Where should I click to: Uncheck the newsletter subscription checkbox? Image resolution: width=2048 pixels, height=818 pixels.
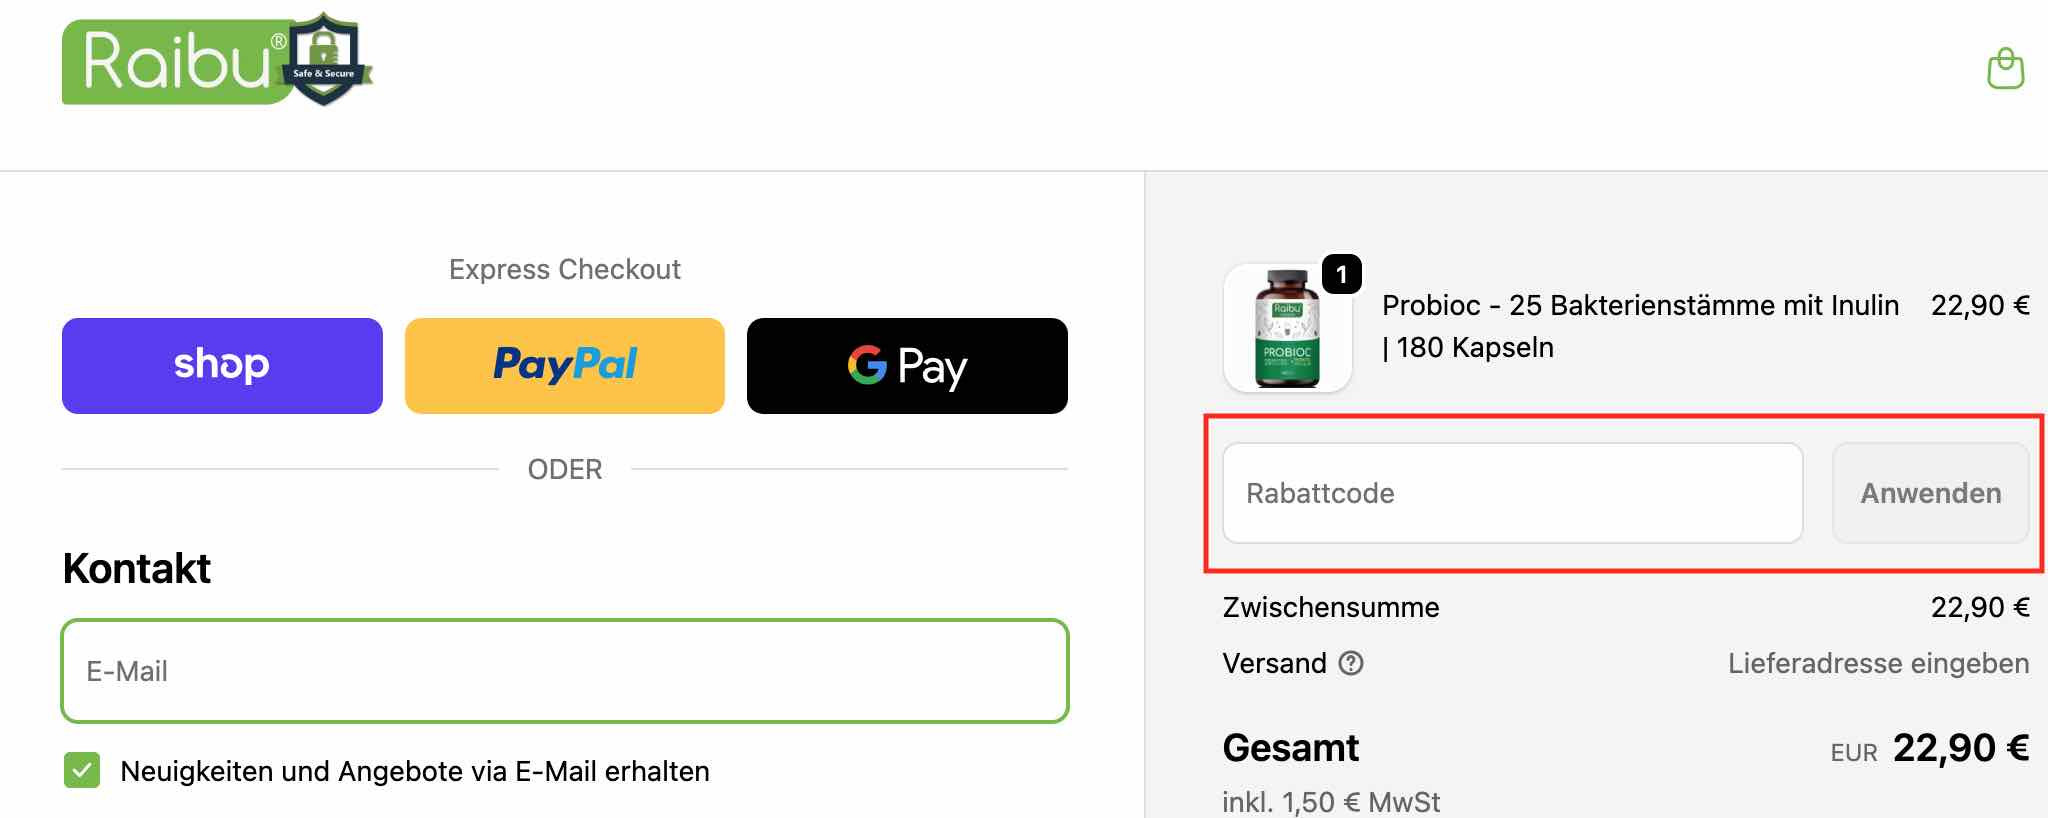(82, 771)
